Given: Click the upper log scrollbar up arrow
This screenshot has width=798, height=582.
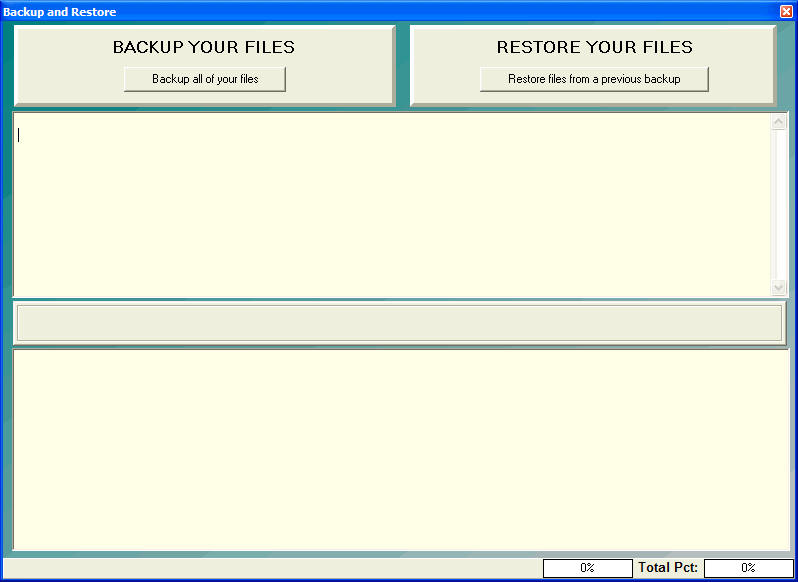Looking at the screenshot, I should coord(779,122).
